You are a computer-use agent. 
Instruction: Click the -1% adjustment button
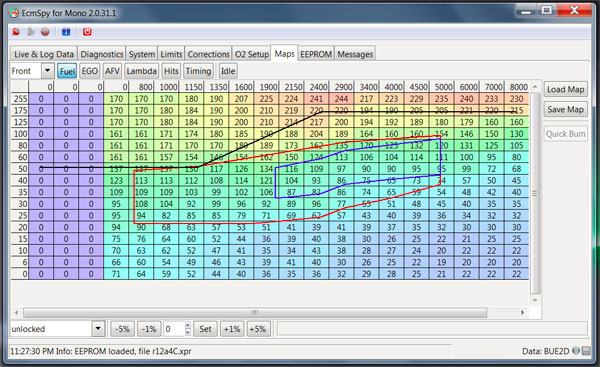pos(149,329)
